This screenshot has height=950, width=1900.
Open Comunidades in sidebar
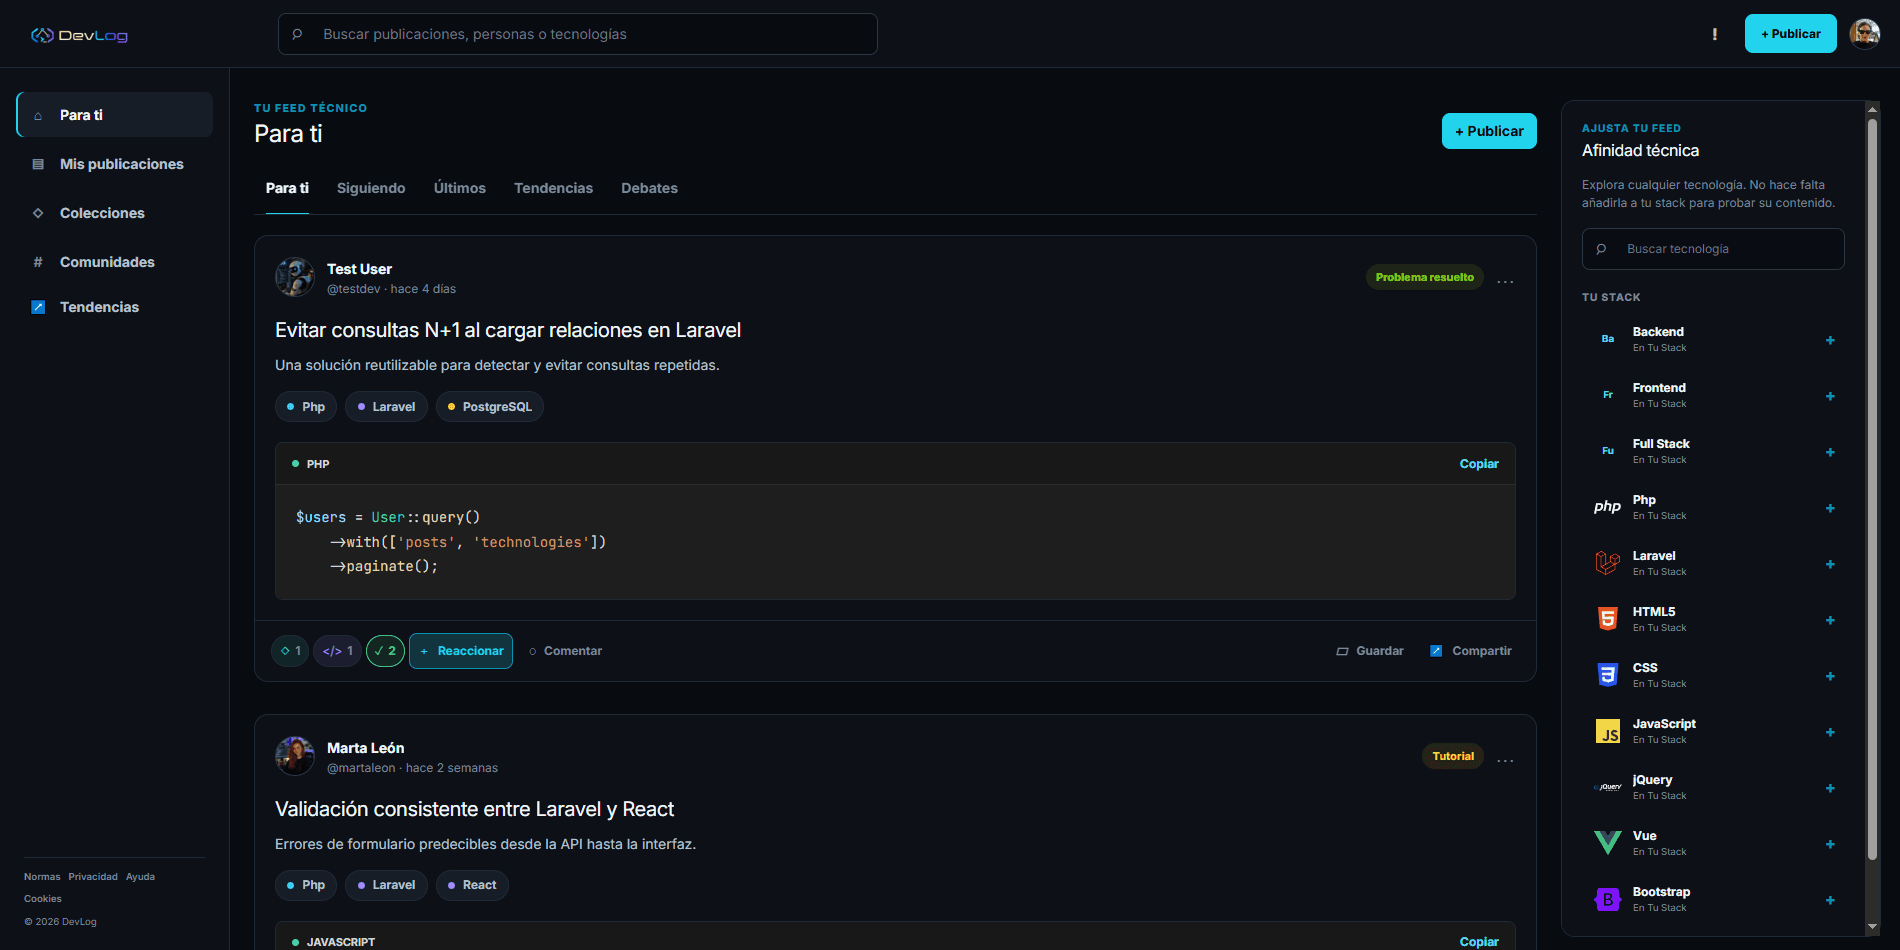tap(115, 262)
